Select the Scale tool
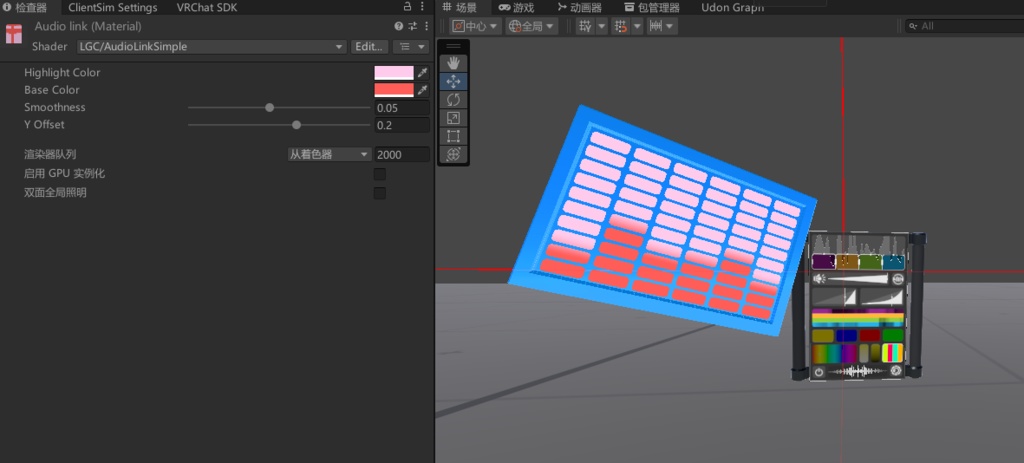This screenshot has height=463, width=1024. [453, 118]
